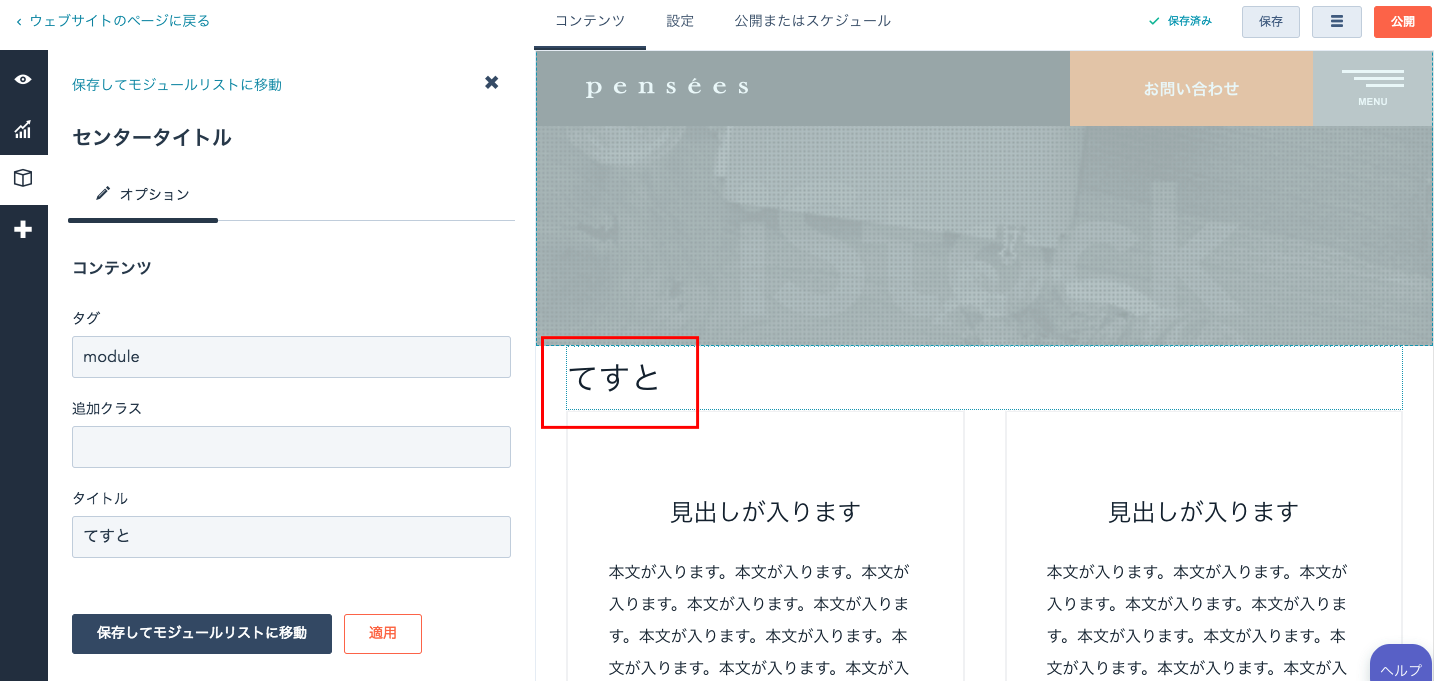Viewport: 1434px width, 681px height.
Task: Click 保存してモジュールリストに移動
Action: click(201, 633)
